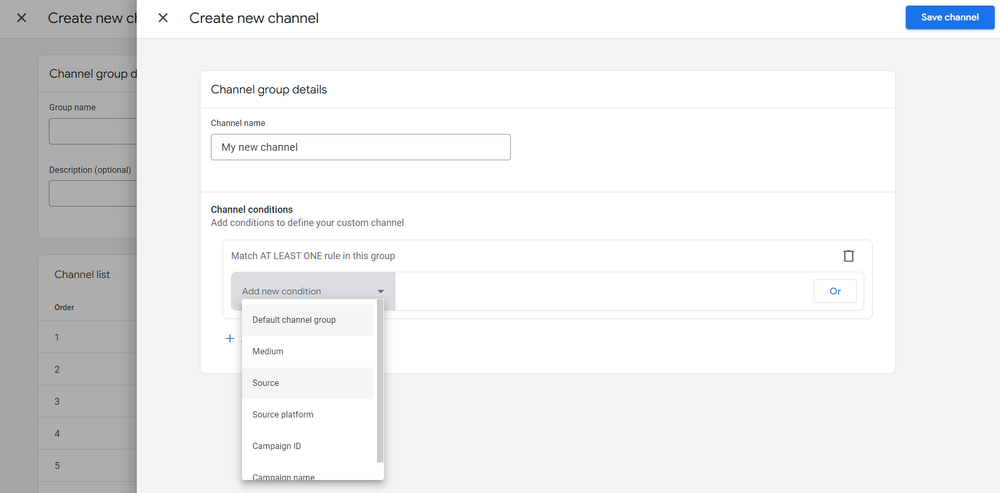Click 'Match AT LEAST ONE rule in this group' text

pyautogui.click(x=313, y=256)
